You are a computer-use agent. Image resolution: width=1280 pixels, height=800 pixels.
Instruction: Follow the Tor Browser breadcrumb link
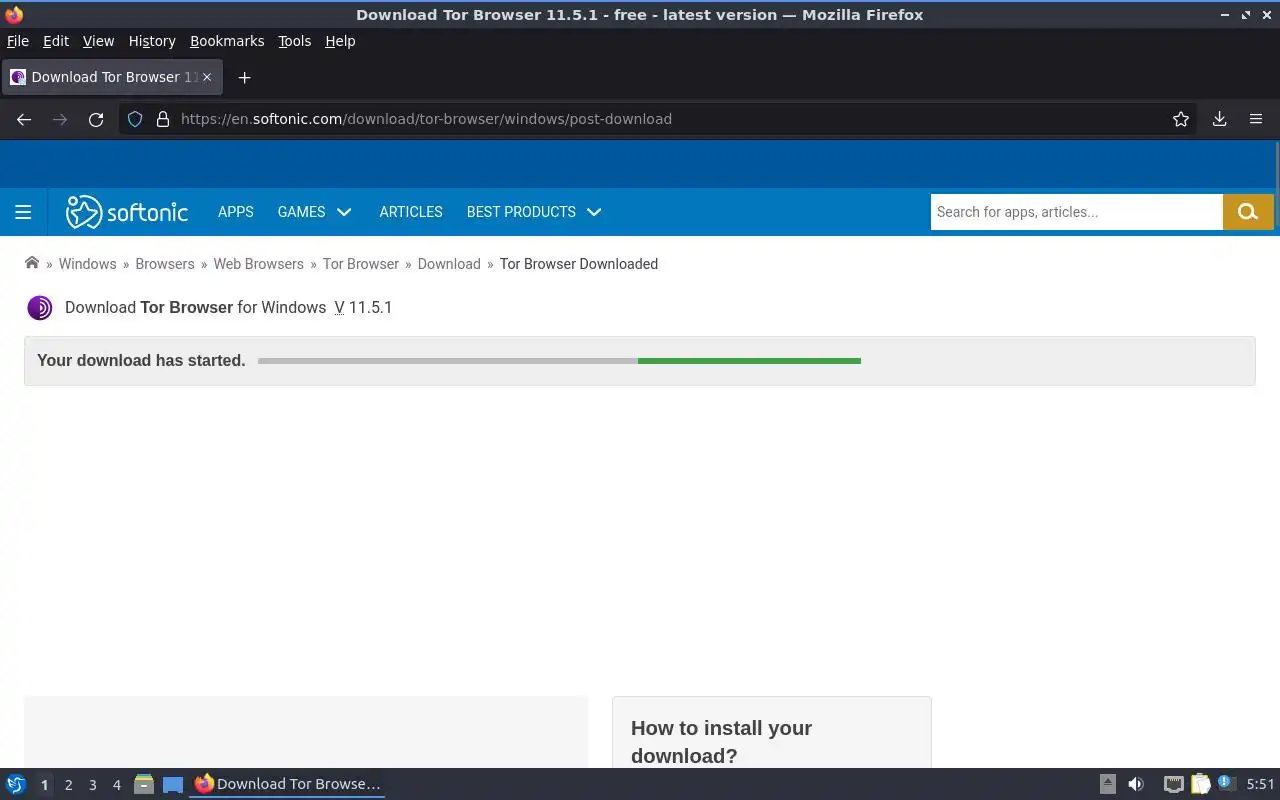(361, 264)
